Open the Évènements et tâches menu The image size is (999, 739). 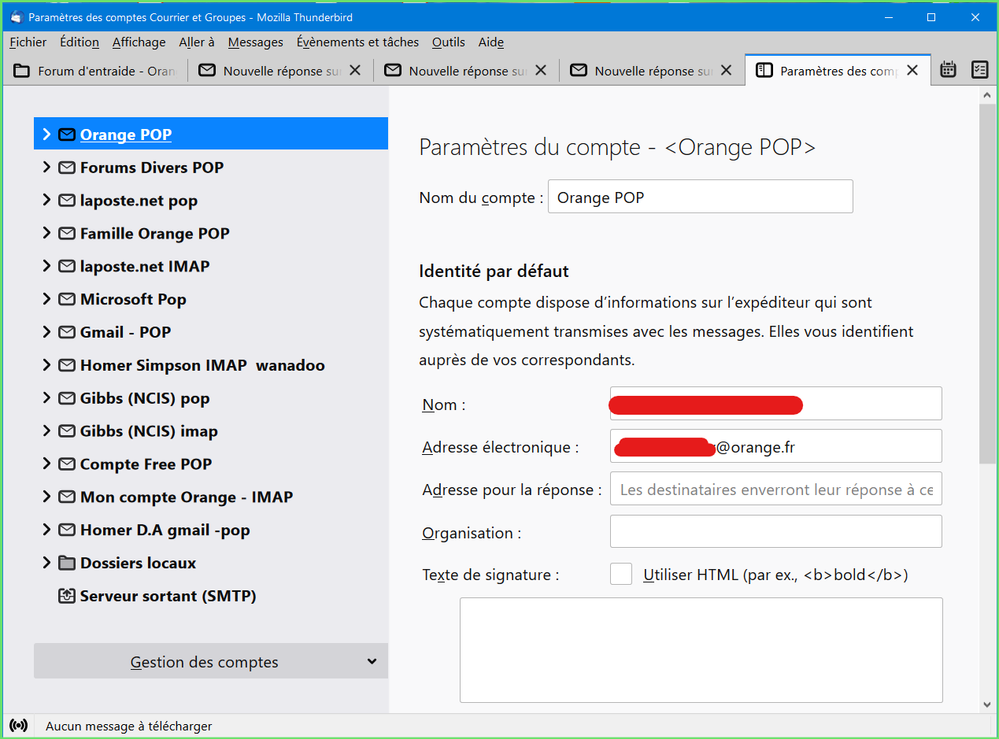pyautogui.click(x=357, y=42)
